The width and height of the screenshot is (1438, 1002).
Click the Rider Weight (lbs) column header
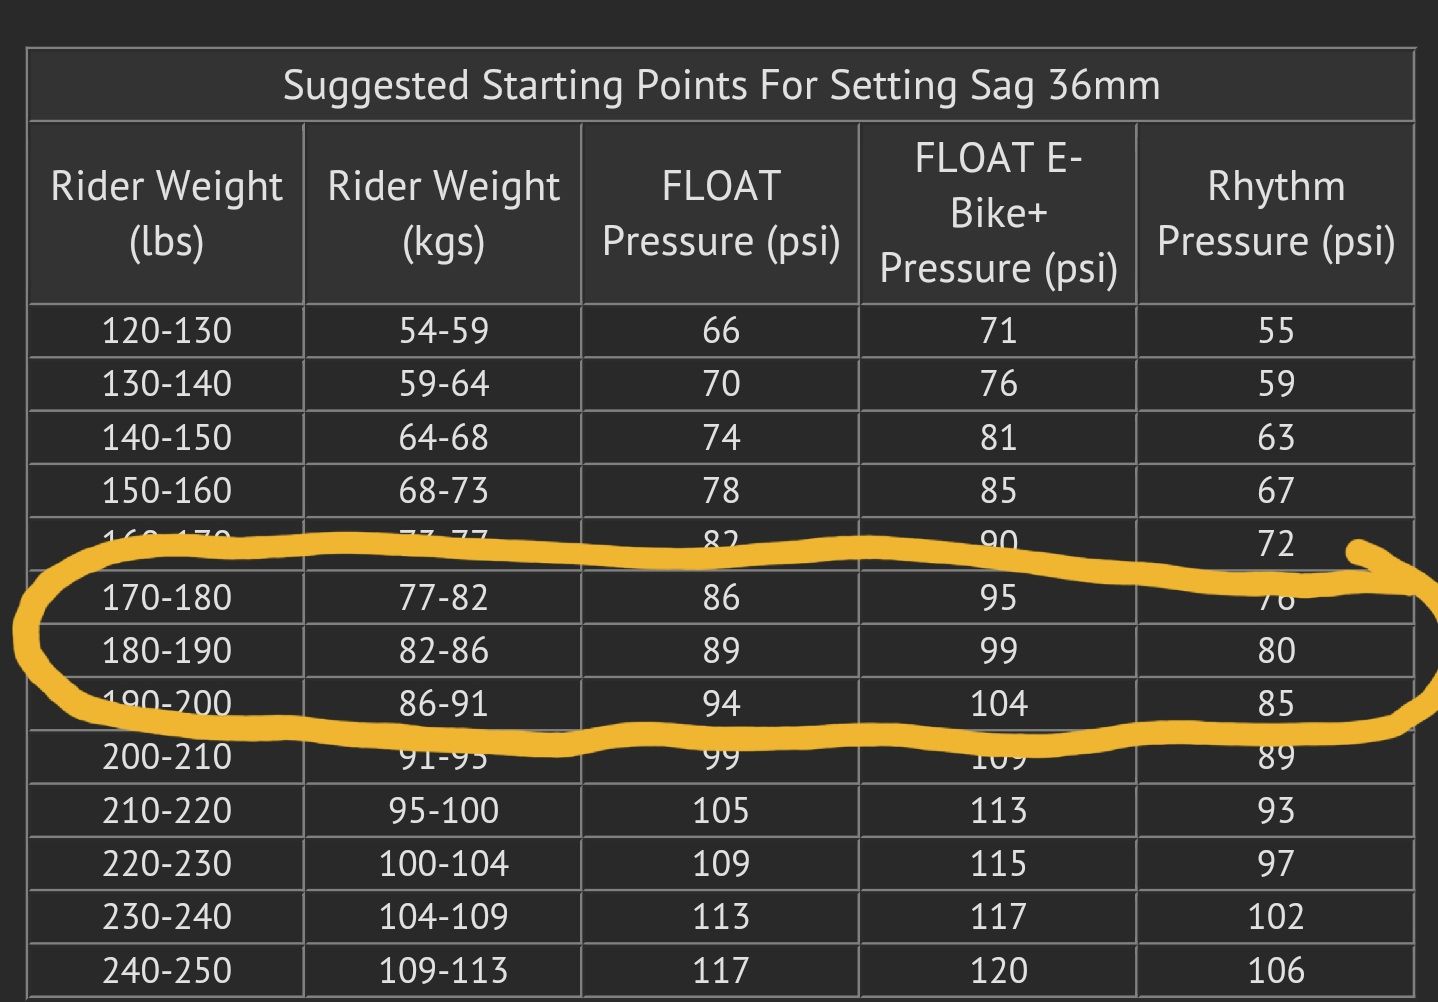click(166, 213)
